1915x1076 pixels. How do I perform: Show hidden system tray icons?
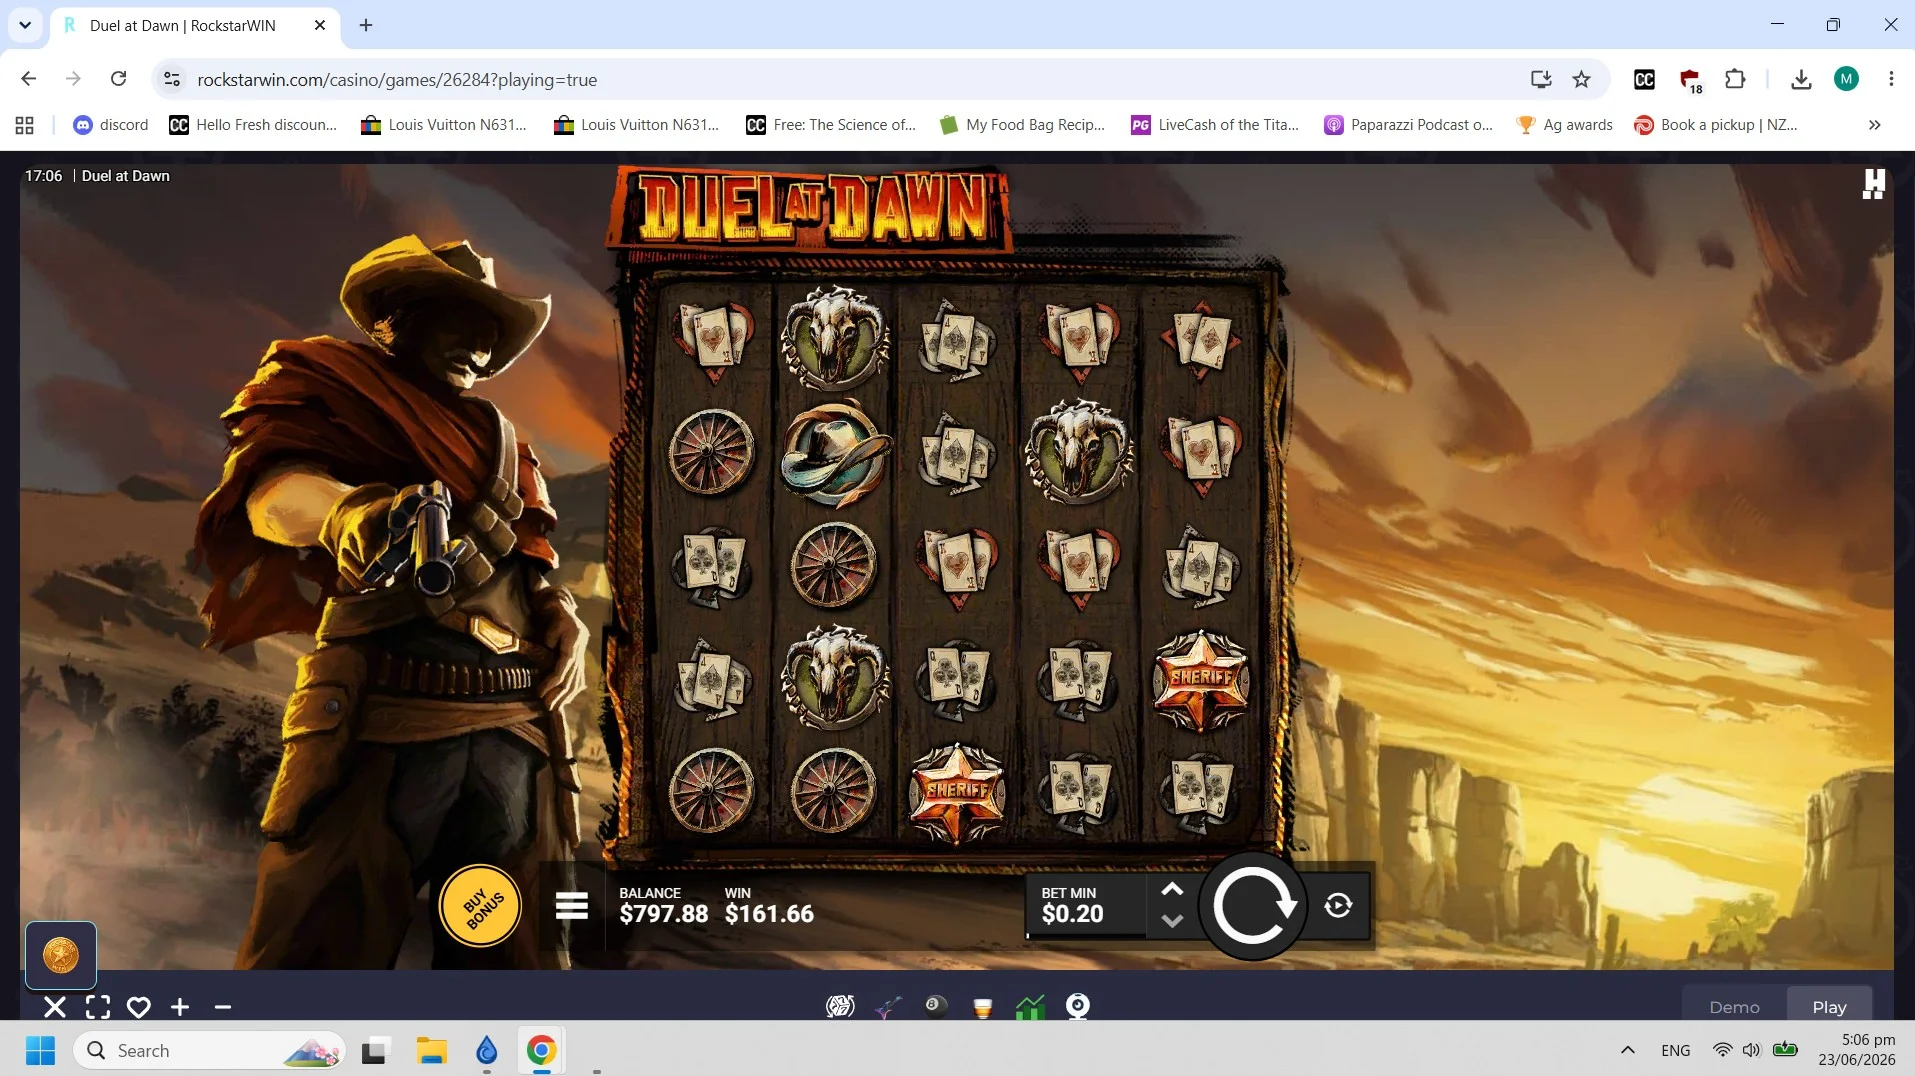(1628, 1050)
